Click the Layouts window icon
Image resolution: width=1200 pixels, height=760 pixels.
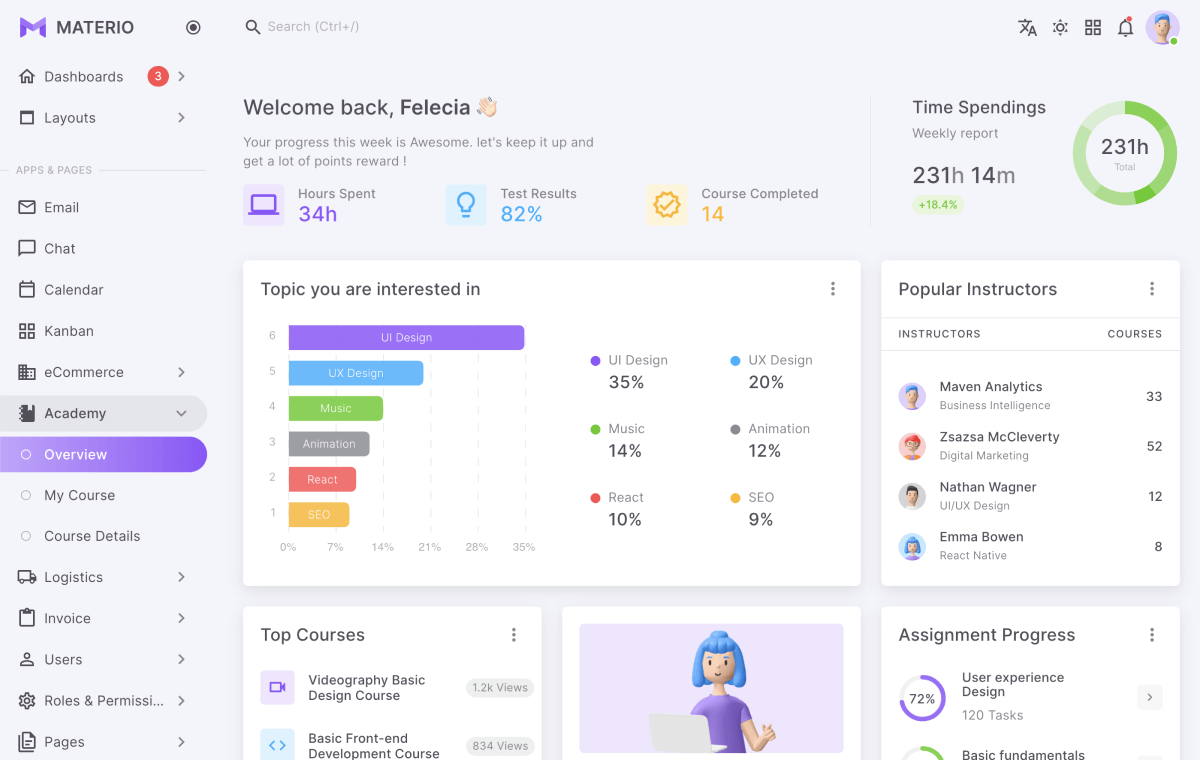tap(27, 118)
